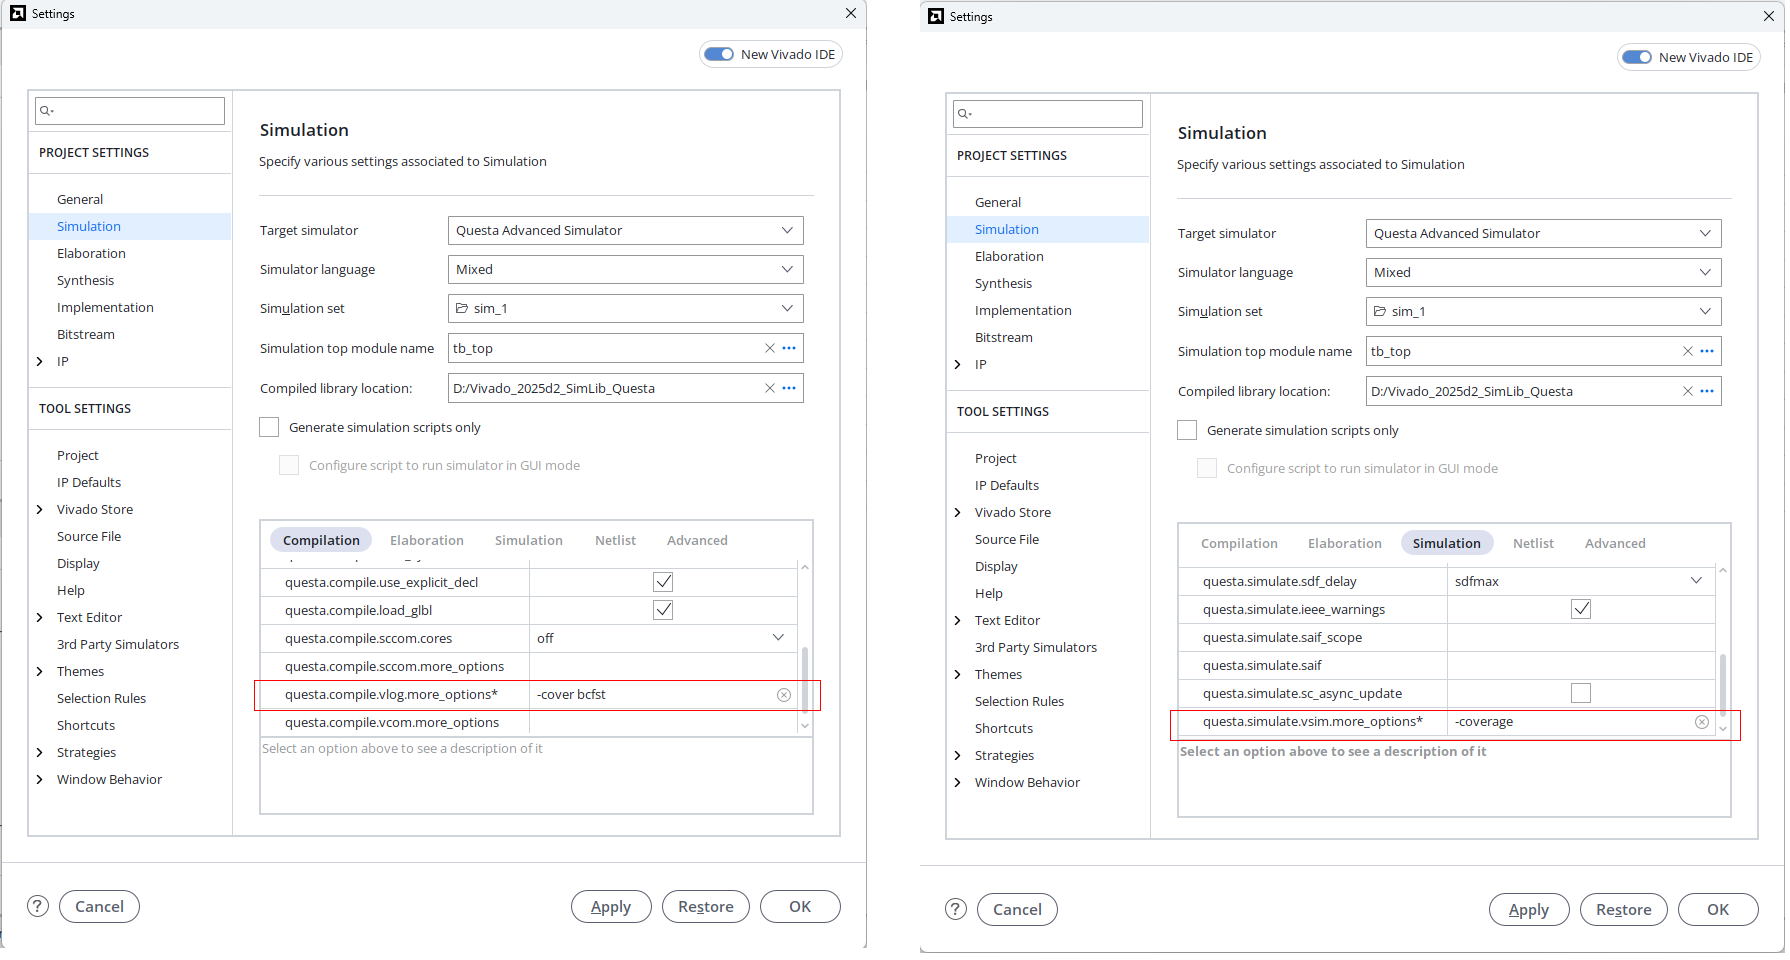The image size is (1790, 960).
Task: Clear the -cover bcfst vlog options value
Action: [x=784, y=695]
